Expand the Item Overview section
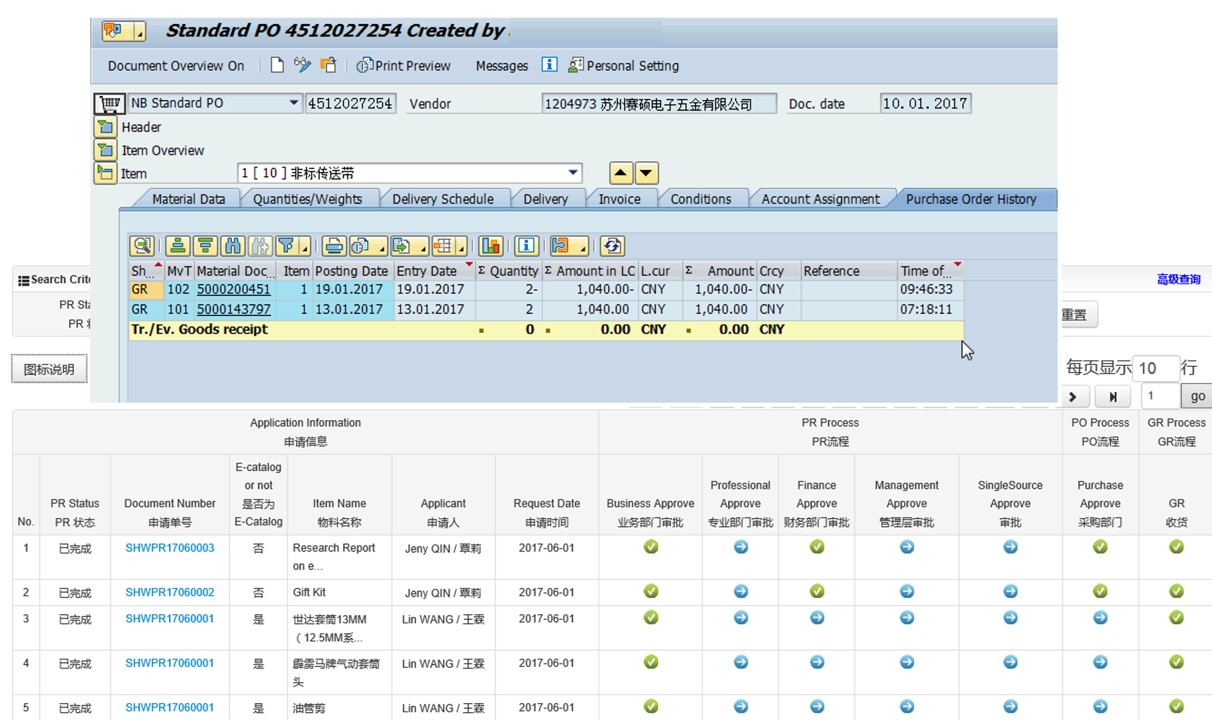 coord(105,150)
